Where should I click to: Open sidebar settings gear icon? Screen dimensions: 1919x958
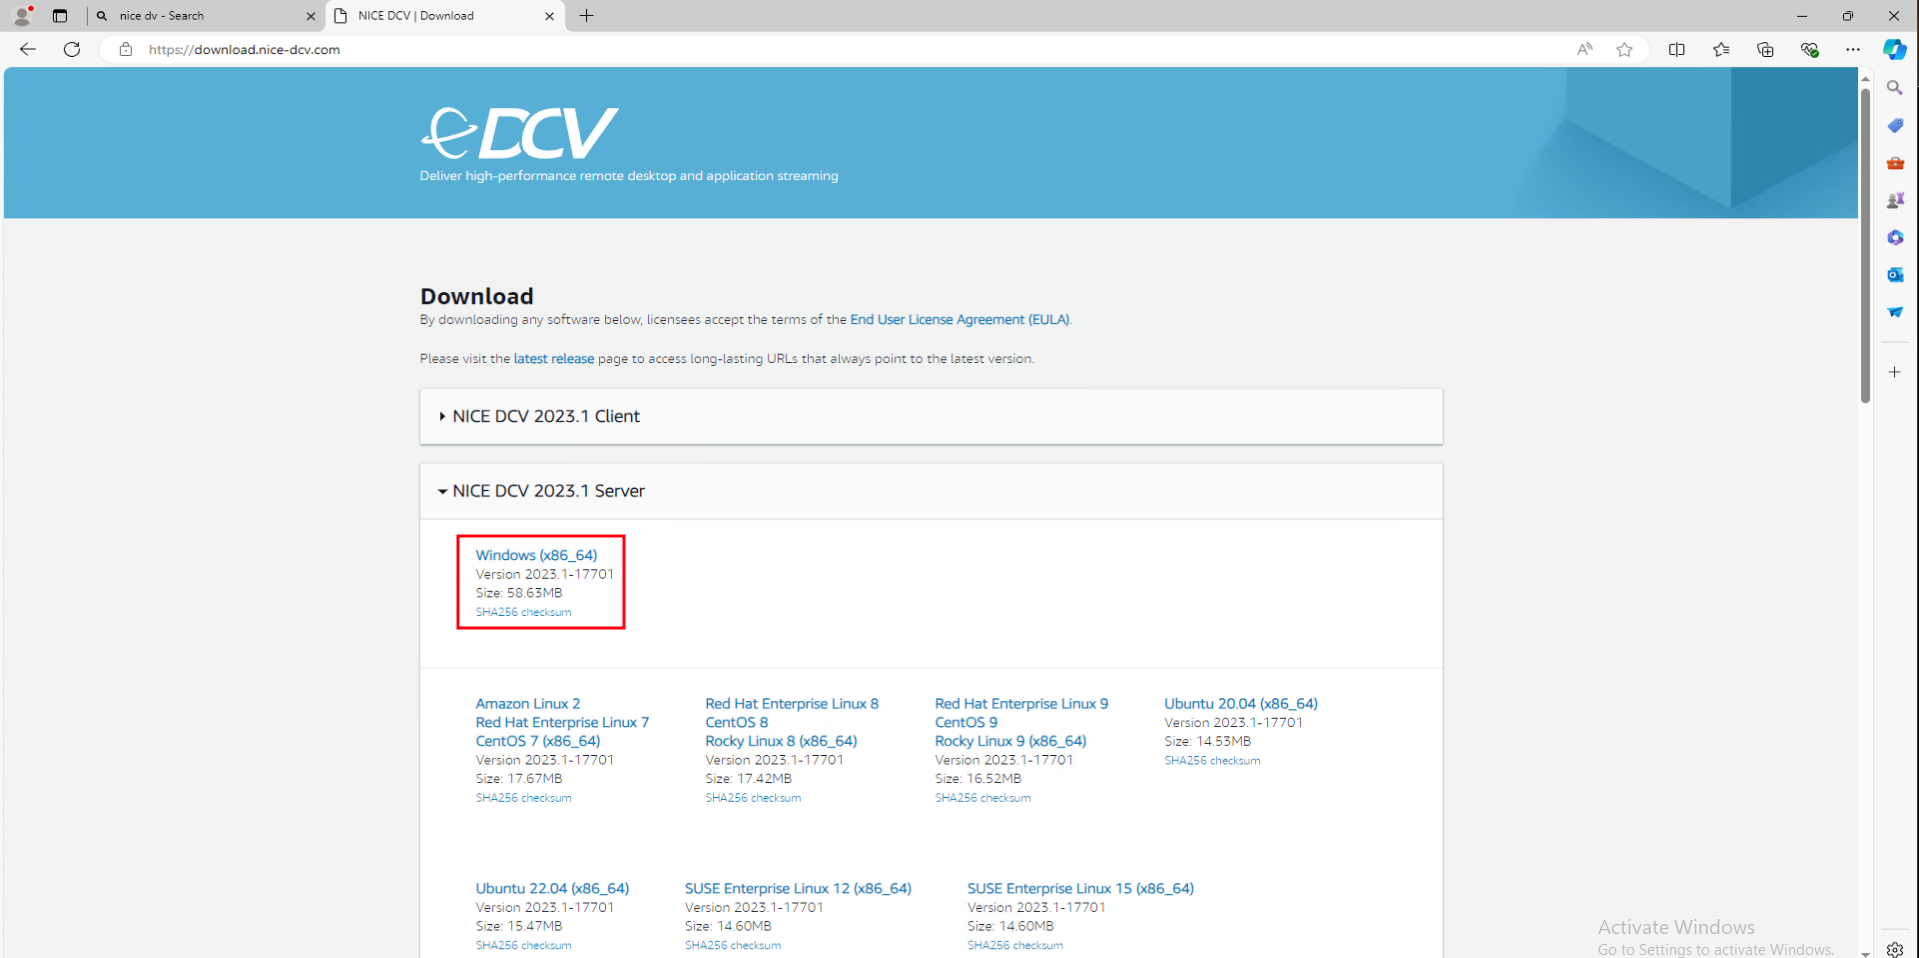(1895, 949)
